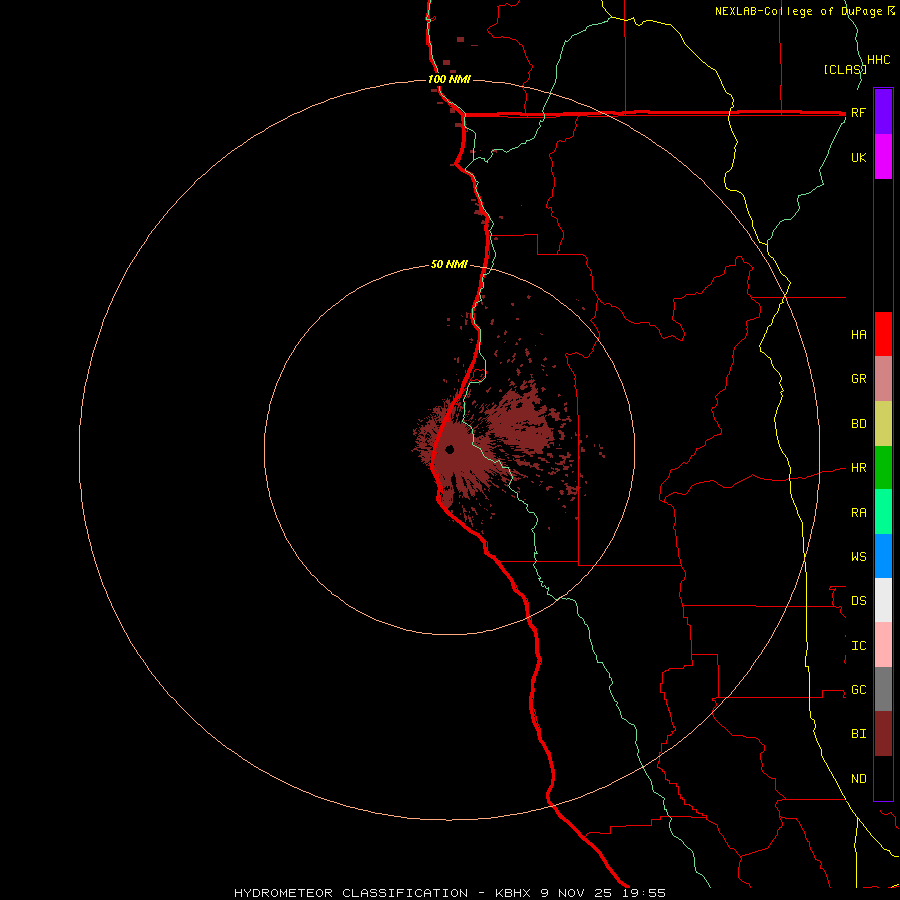Click the GC legend label
The width and height of the screenshot is (900, 900).
point(858,690)
